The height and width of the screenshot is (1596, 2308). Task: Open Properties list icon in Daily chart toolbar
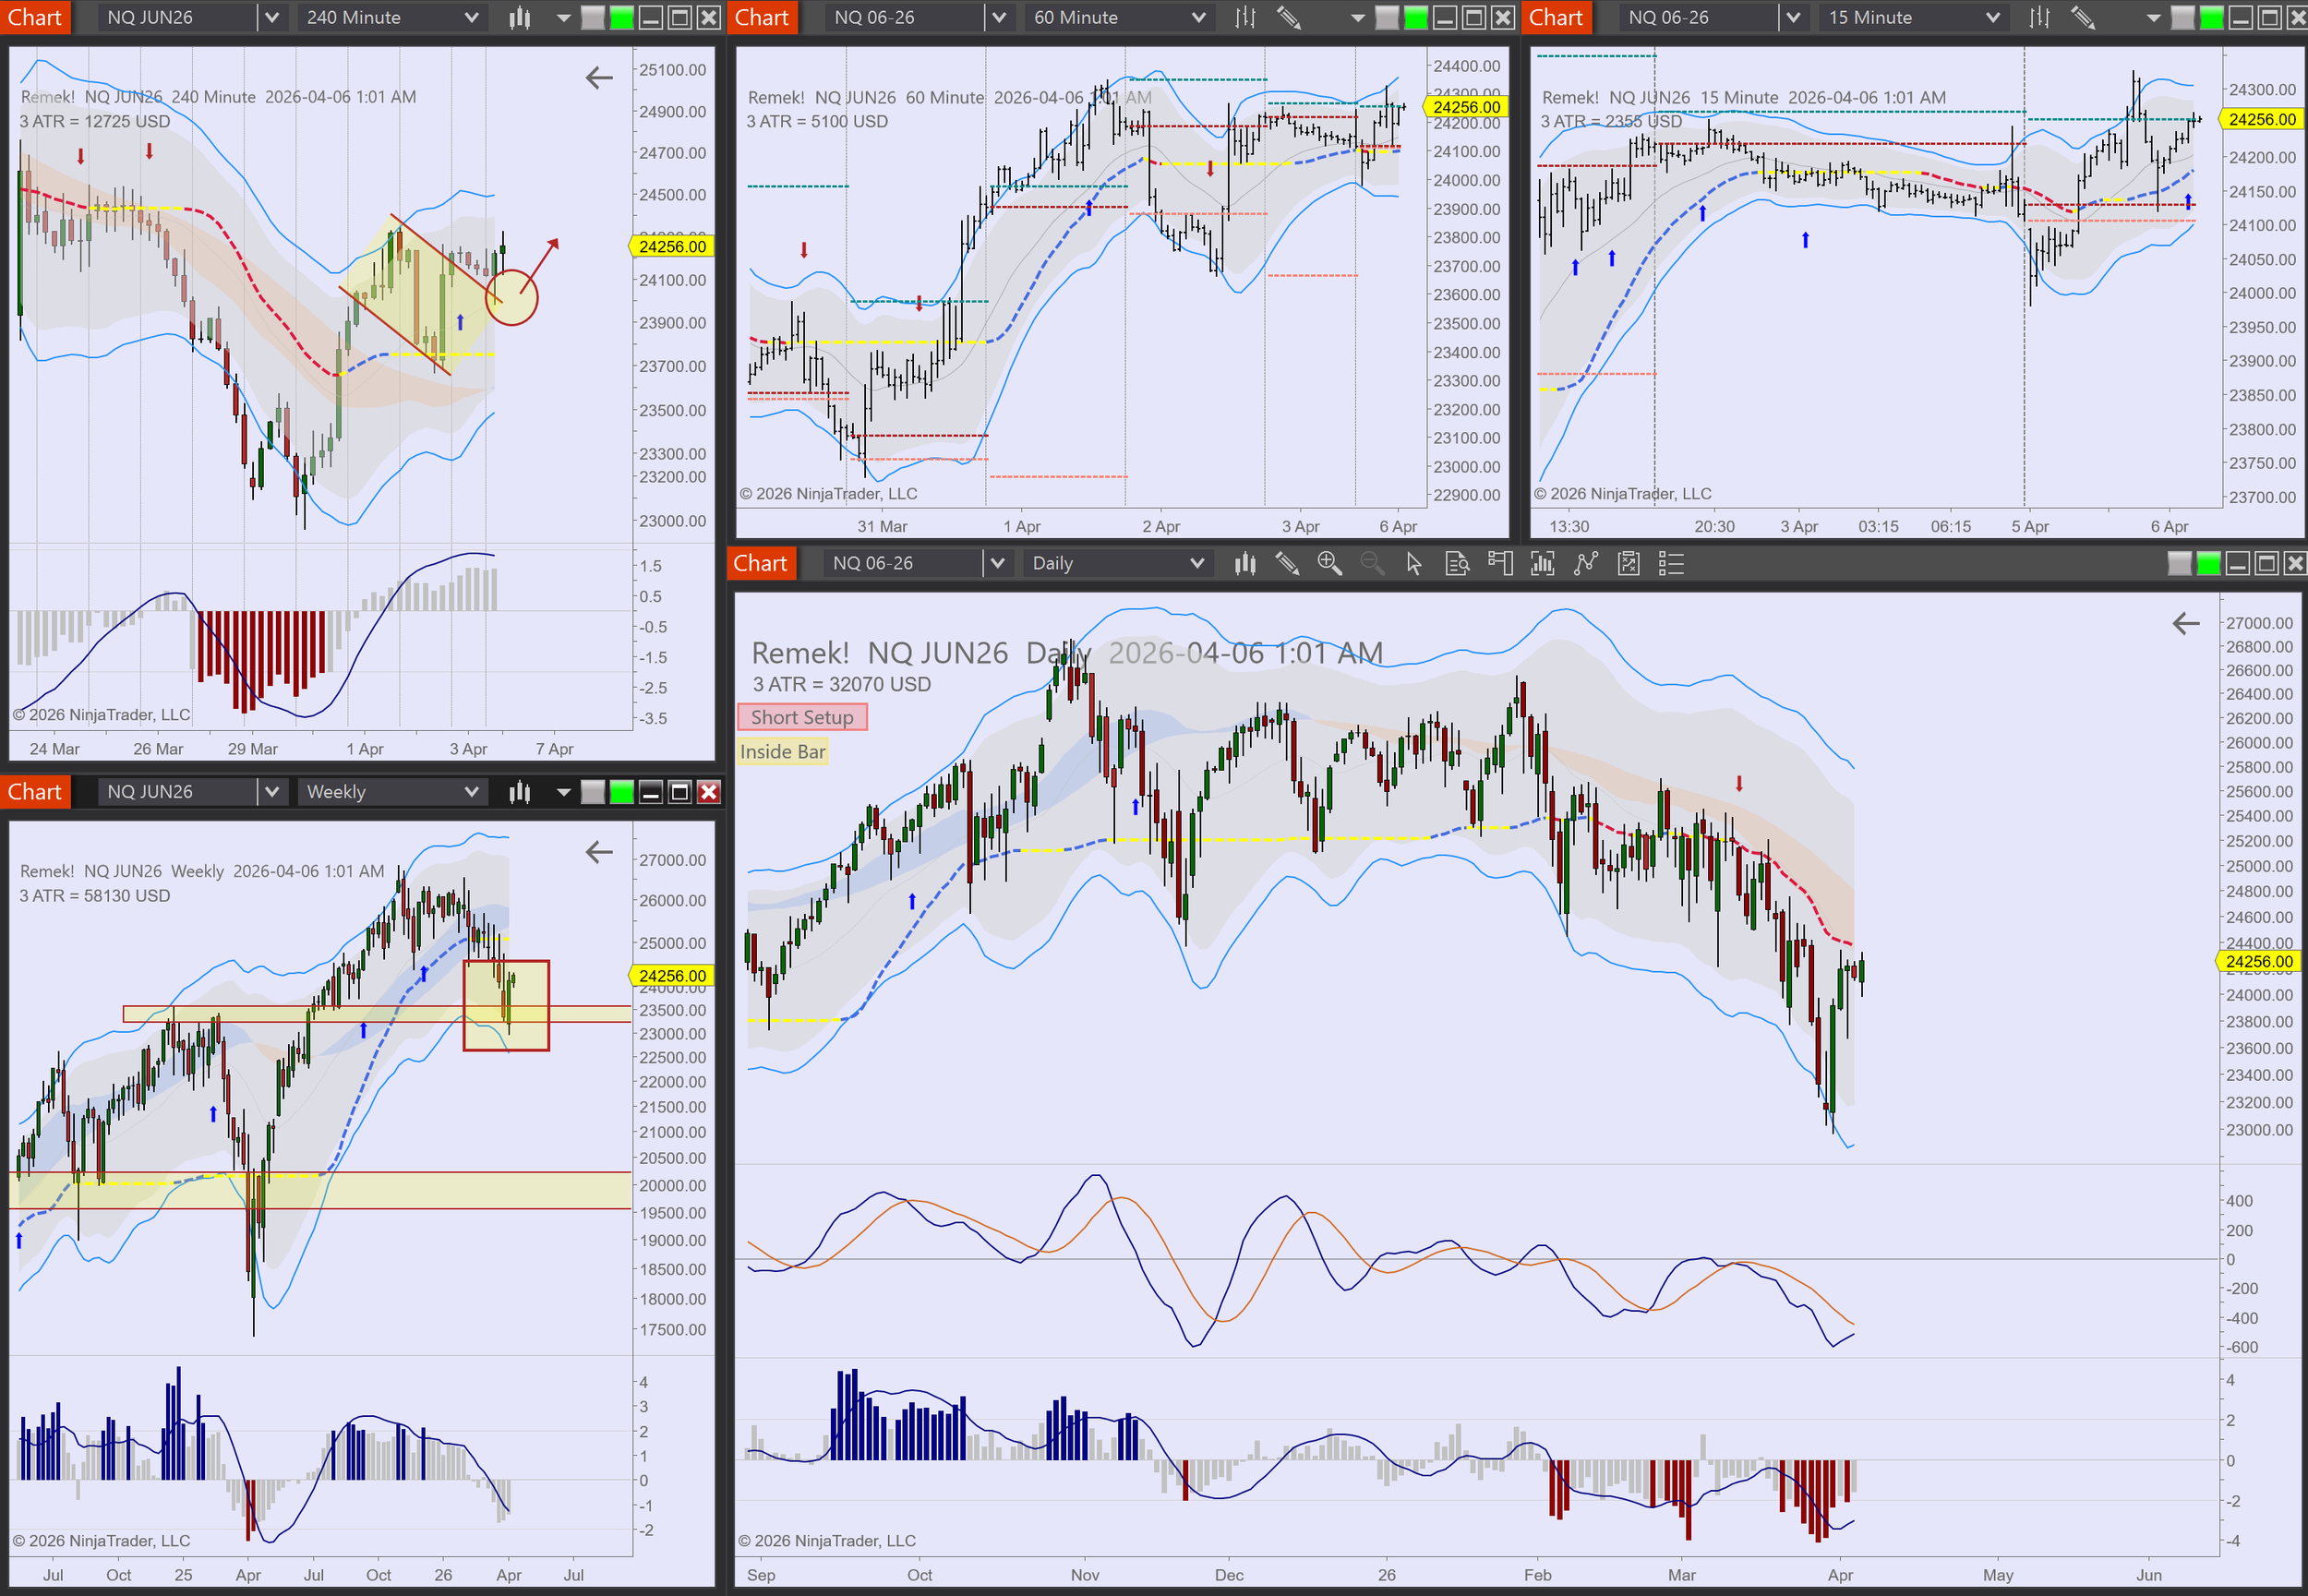tap(1671, 564)
